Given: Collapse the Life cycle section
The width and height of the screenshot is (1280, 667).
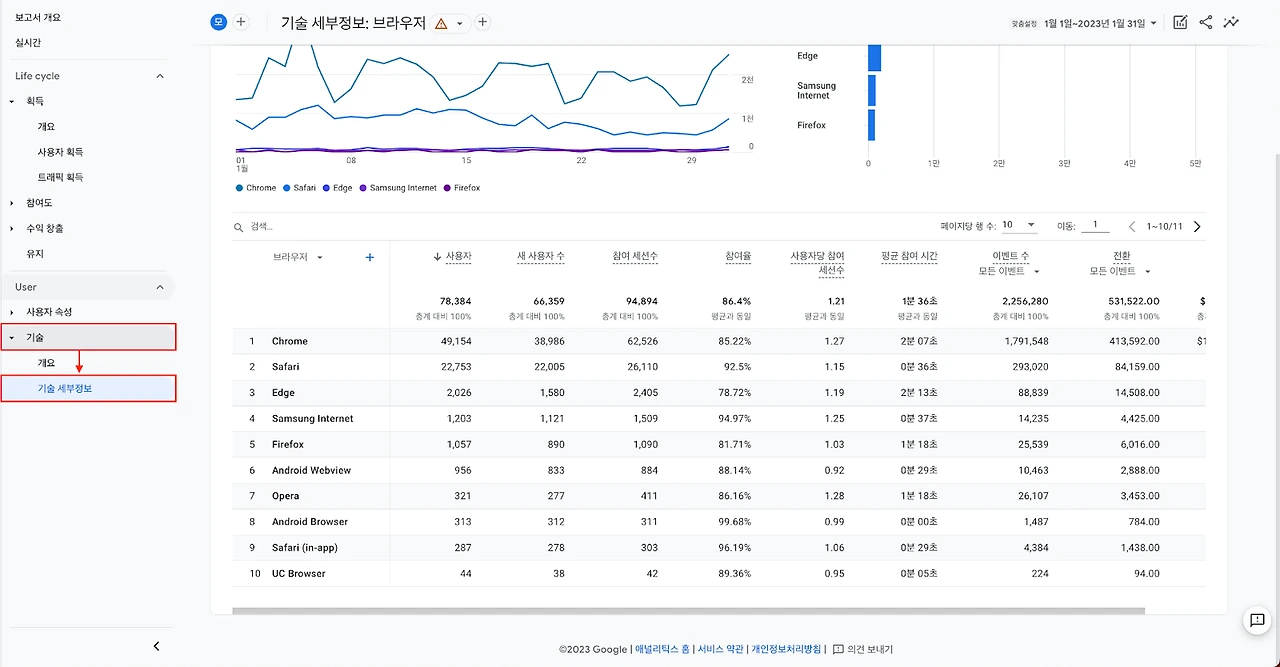Looking at the screenshot, I should [x=160, y=76].
